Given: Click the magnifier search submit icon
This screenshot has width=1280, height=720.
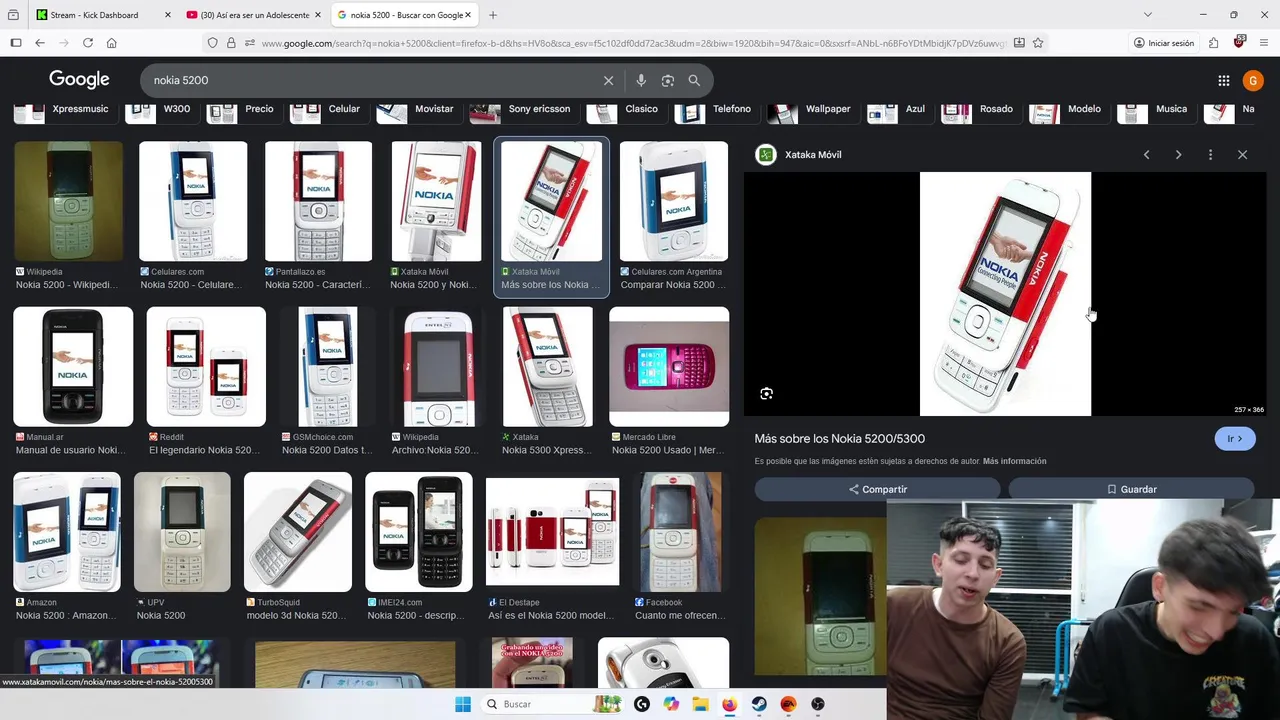Looking at the screenshot, I should 694,80.
